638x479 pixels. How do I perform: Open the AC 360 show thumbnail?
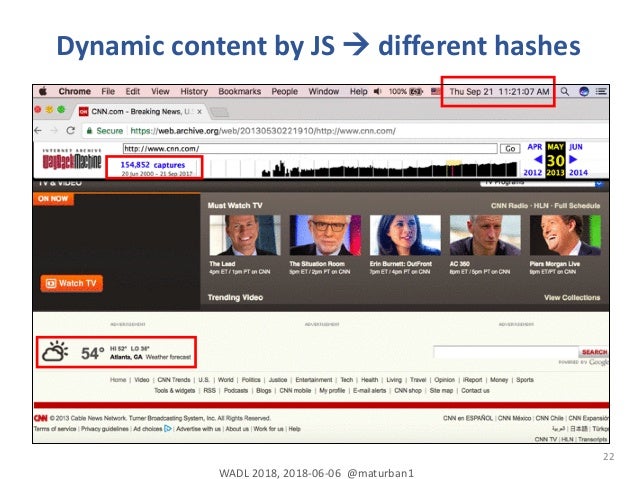pyautogui.click(x=485, y=235)
